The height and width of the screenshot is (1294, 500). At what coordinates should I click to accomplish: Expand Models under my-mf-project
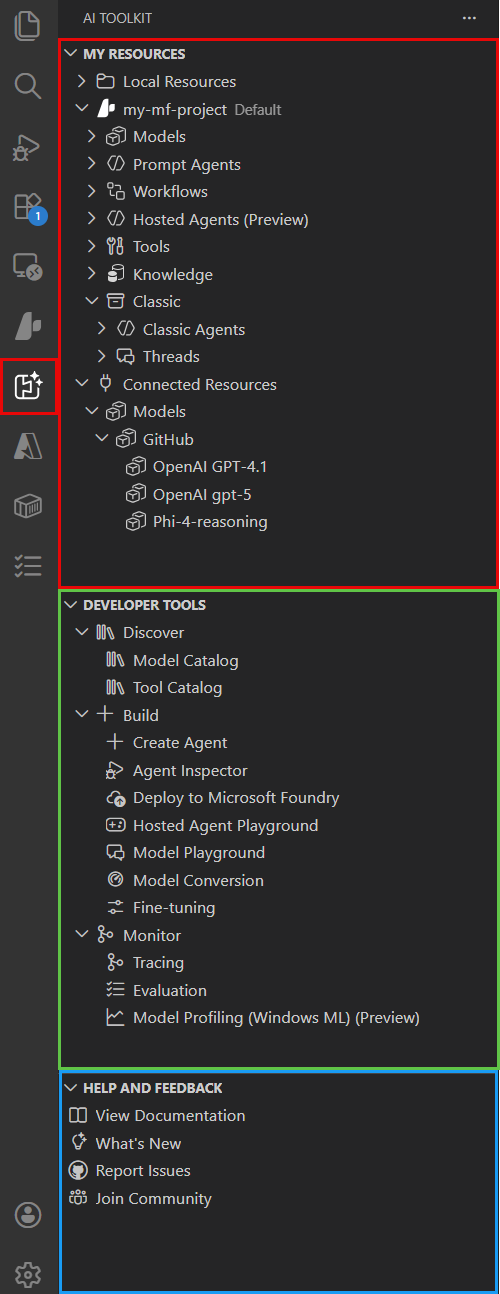(92, 137)
